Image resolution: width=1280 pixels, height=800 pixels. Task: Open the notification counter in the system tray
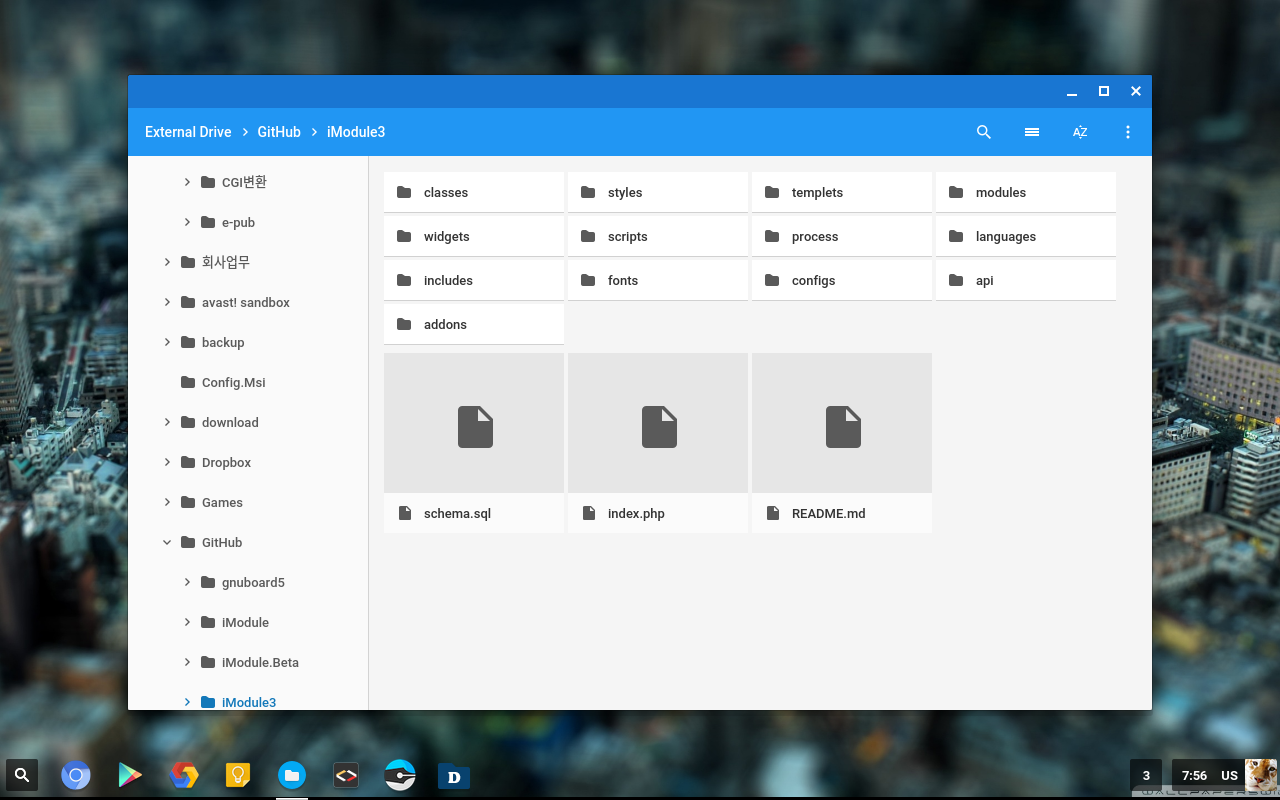click(x=1146, y=775)
